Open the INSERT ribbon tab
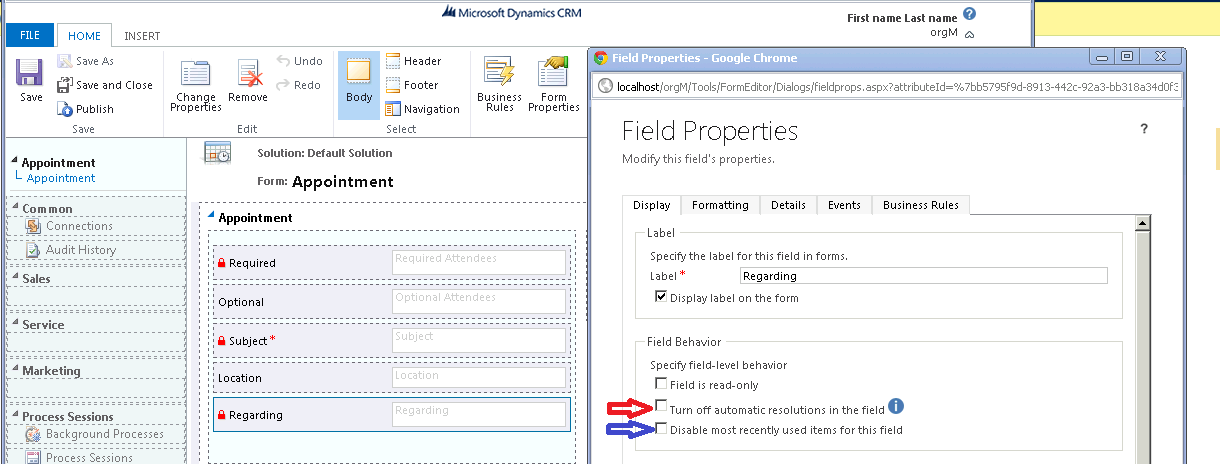Viewport: 1220px width, 464px height. pos(142,36)
